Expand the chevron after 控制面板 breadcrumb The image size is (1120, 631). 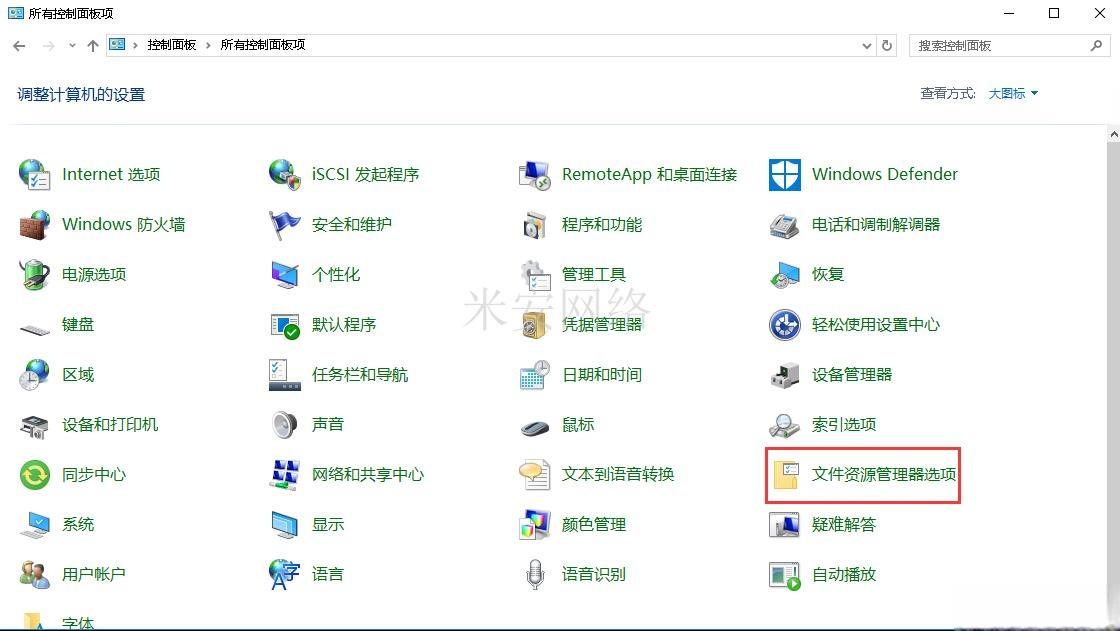(208, 46)
